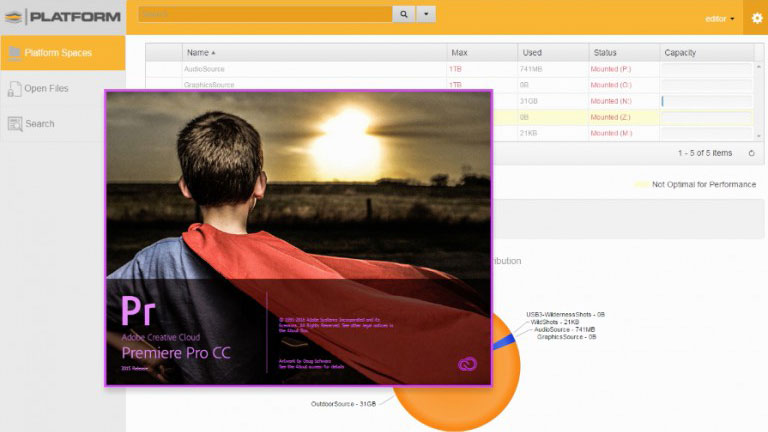
Task: Click the 1 - 5 of 5 items text
Action: pyautogui.click(x=705, y=153)
